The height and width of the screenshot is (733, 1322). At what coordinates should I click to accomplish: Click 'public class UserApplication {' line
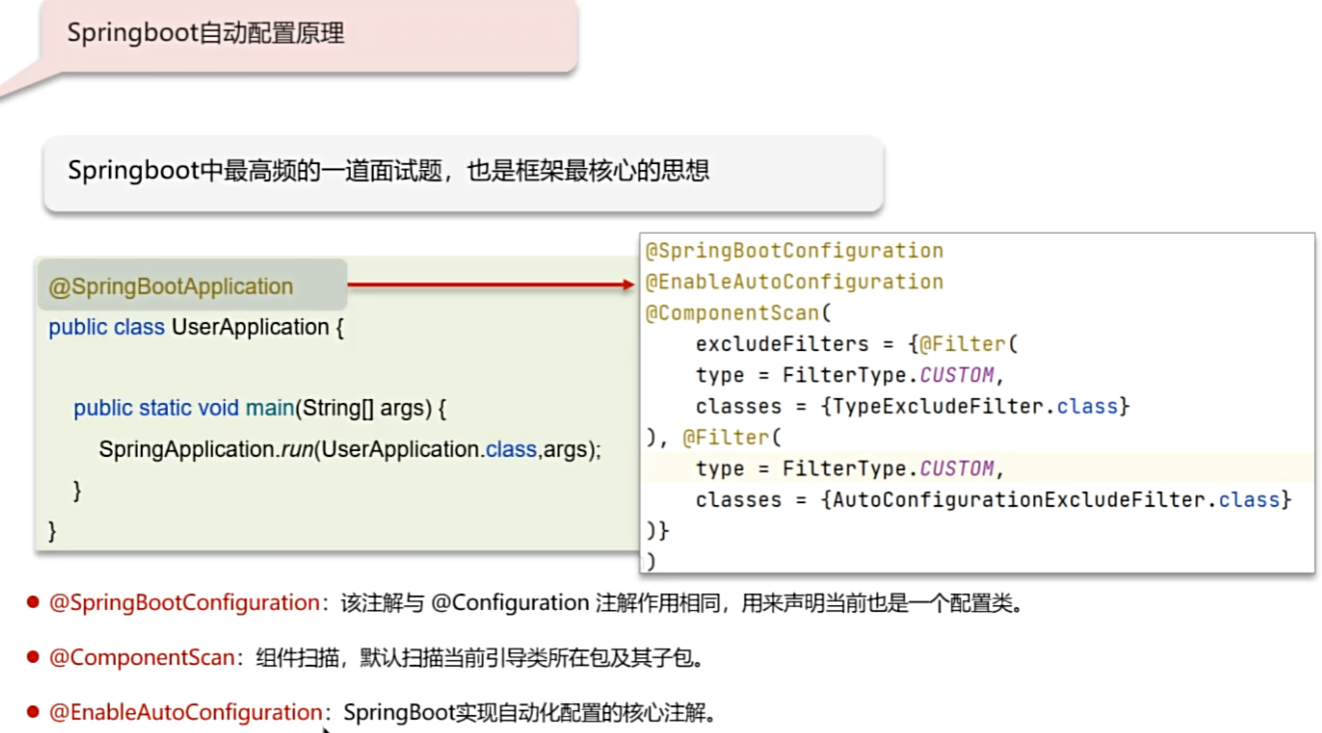(x=196, y=327)
